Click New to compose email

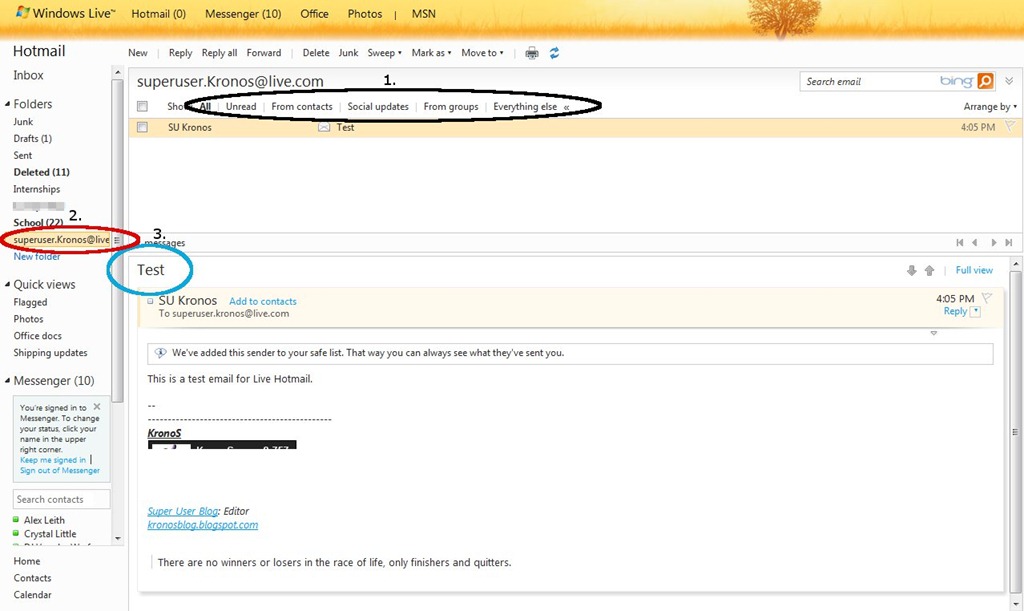tap(138, 53)
